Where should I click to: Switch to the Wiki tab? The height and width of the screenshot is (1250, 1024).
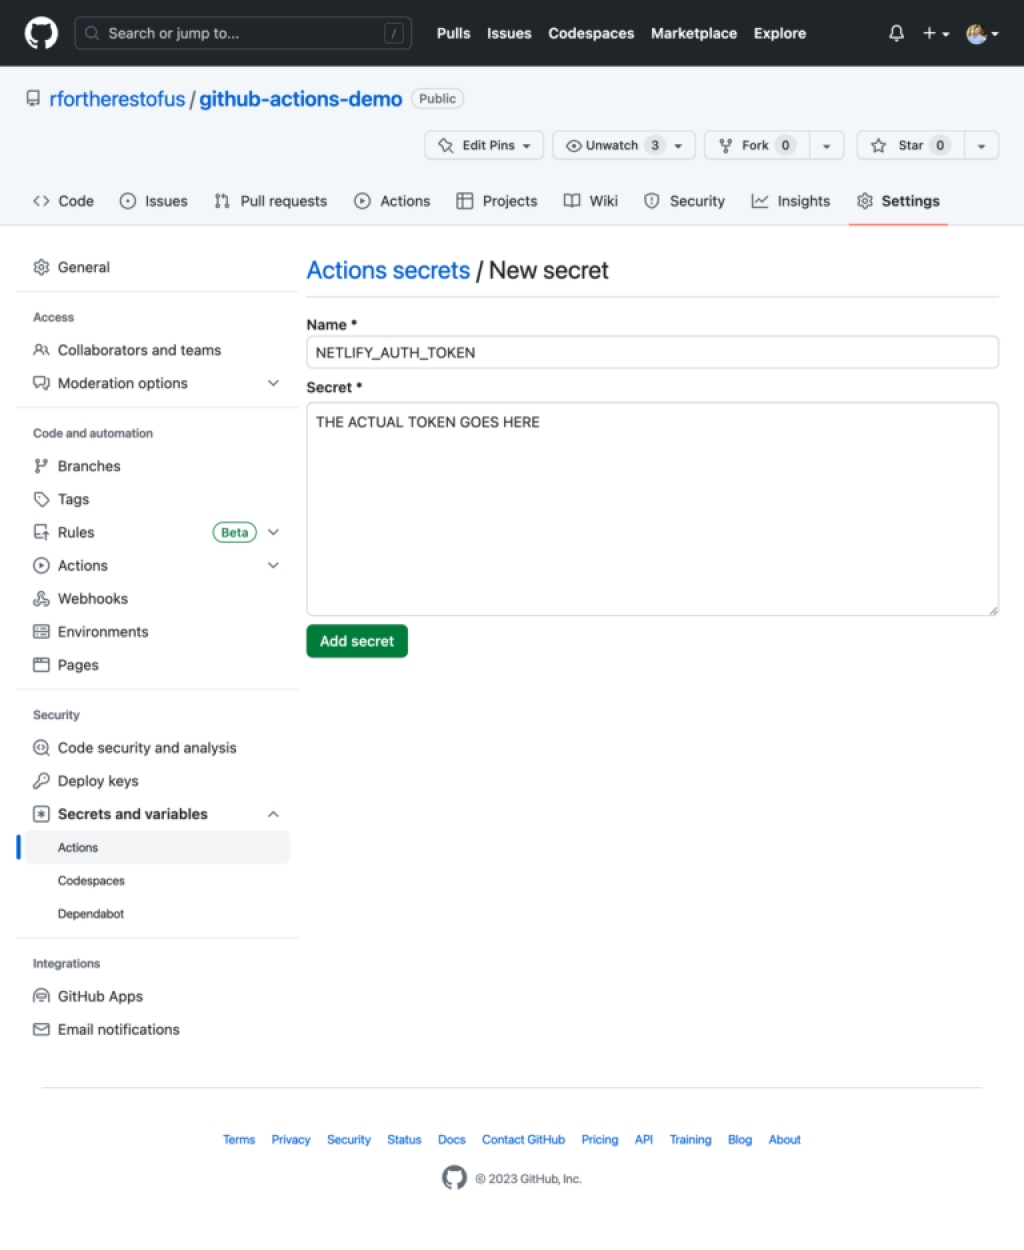pos(591,201)
